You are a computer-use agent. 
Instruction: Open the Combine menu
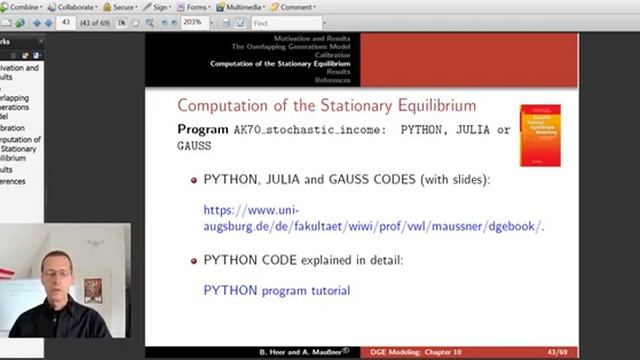coord(21,7)
